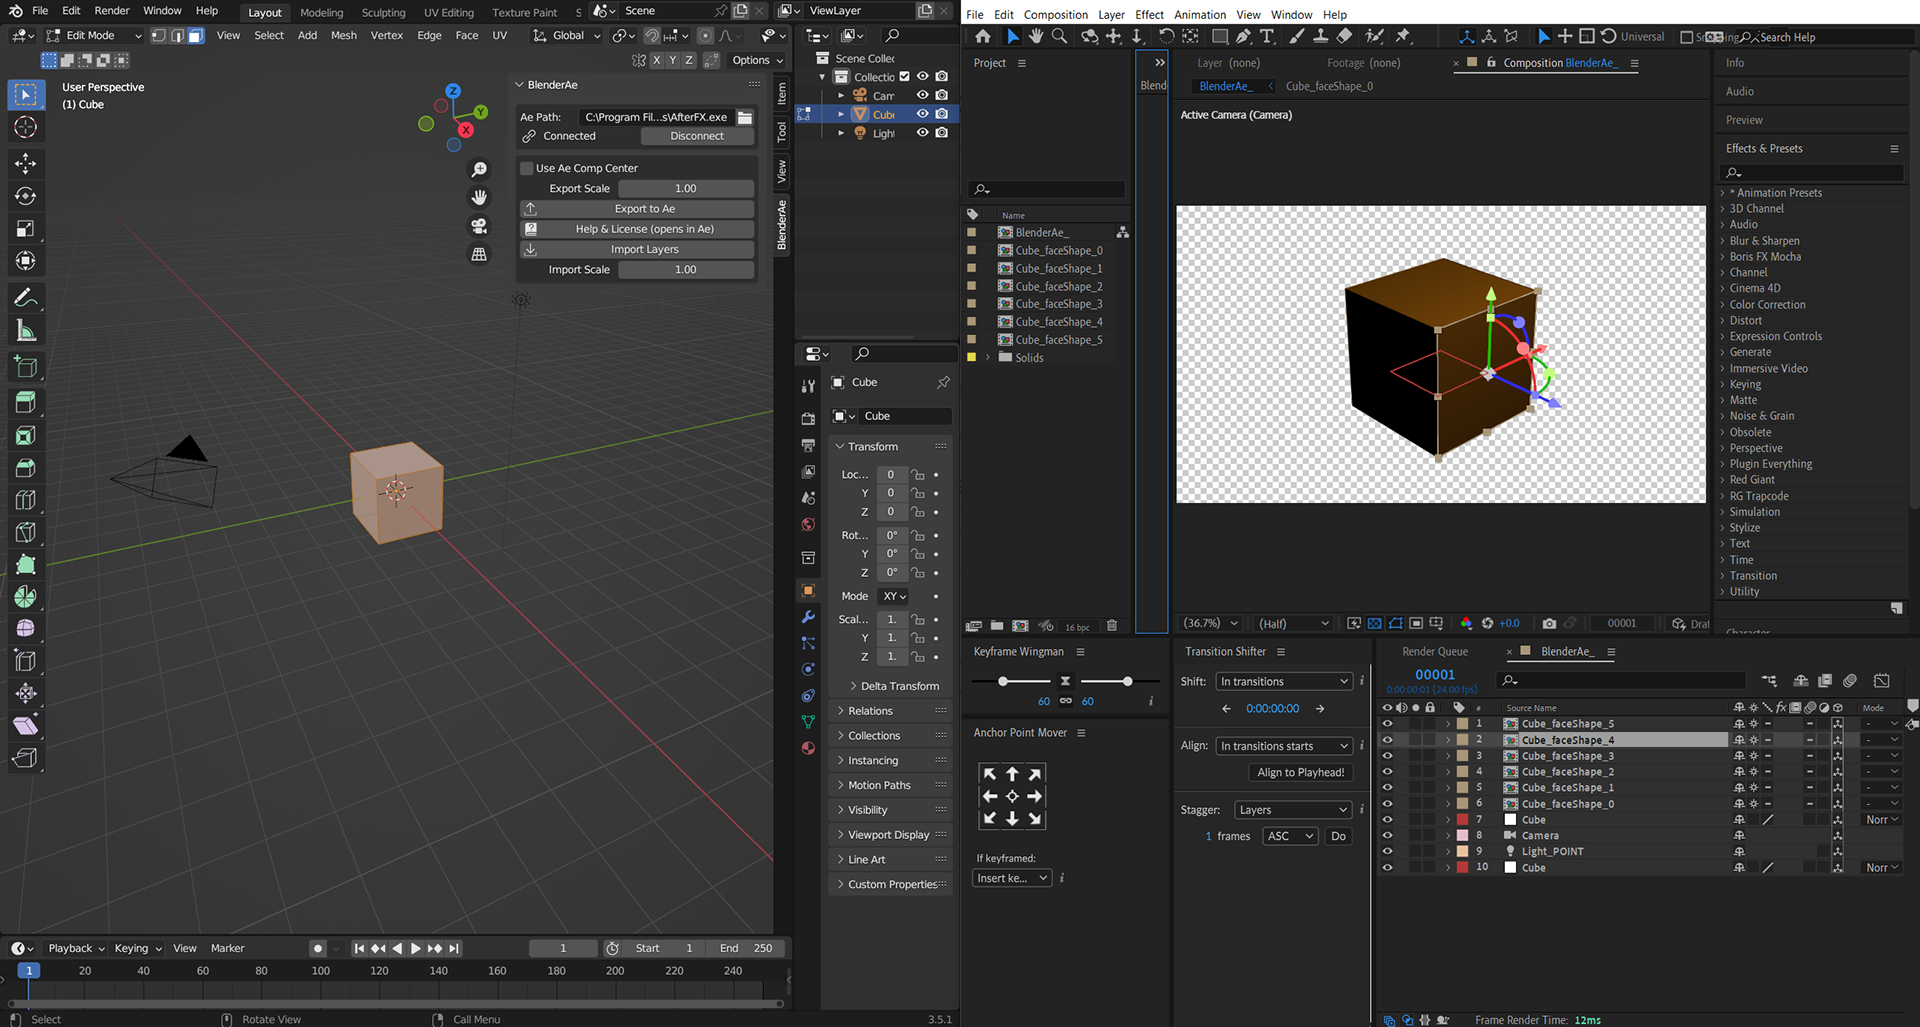
Task: Expand Relations panel in object properties
Action: (890, 711)
